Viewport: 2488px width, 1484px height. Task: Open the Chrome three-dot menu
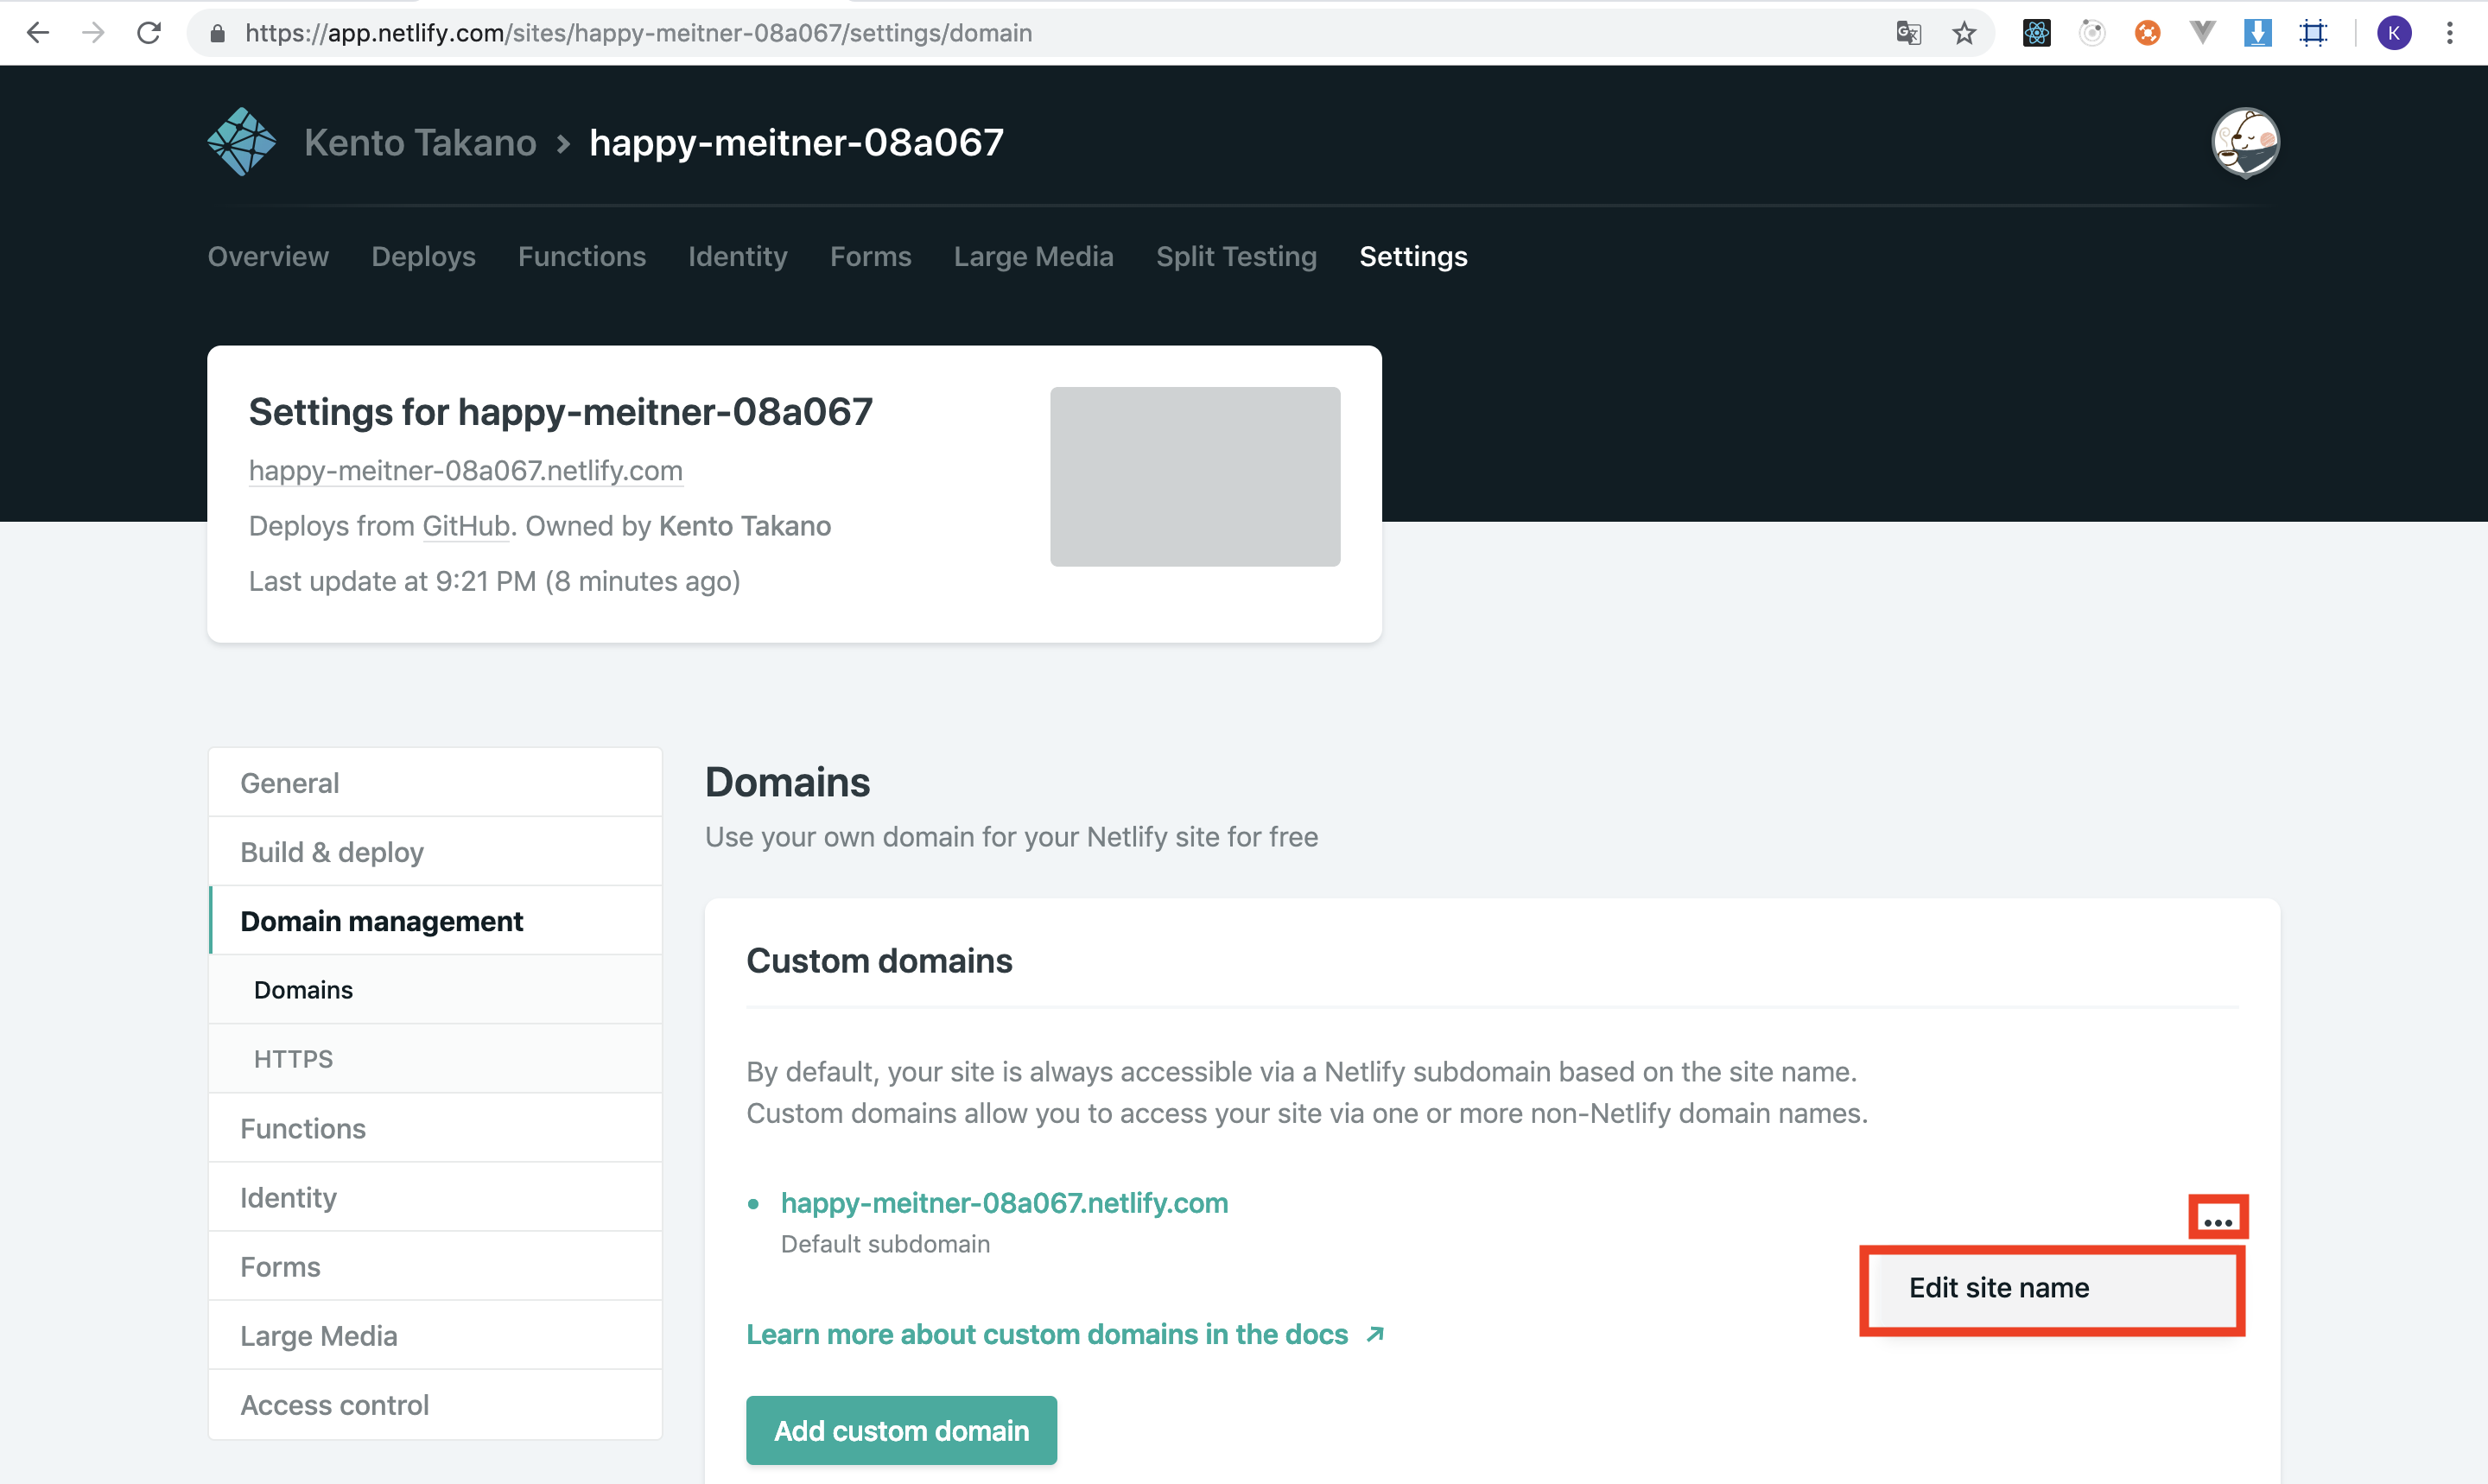pos(2449,33)
